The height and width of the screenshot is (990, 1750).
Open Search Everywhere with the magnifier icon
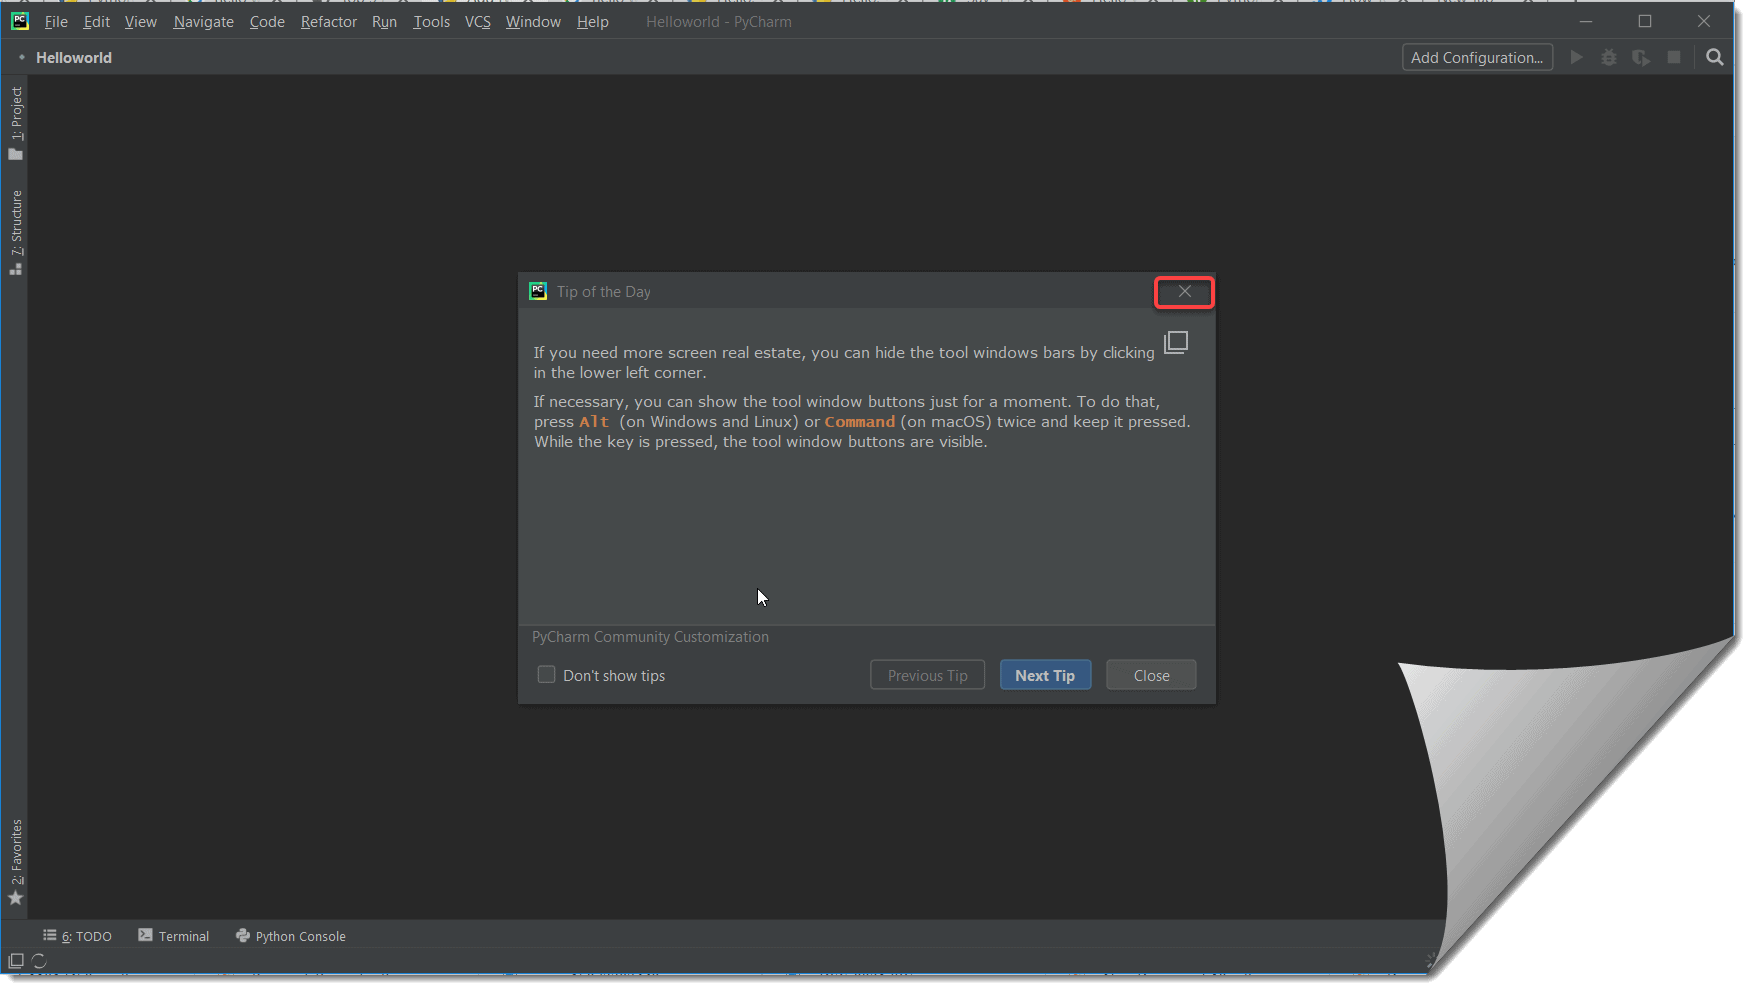tap(1714, 57)
